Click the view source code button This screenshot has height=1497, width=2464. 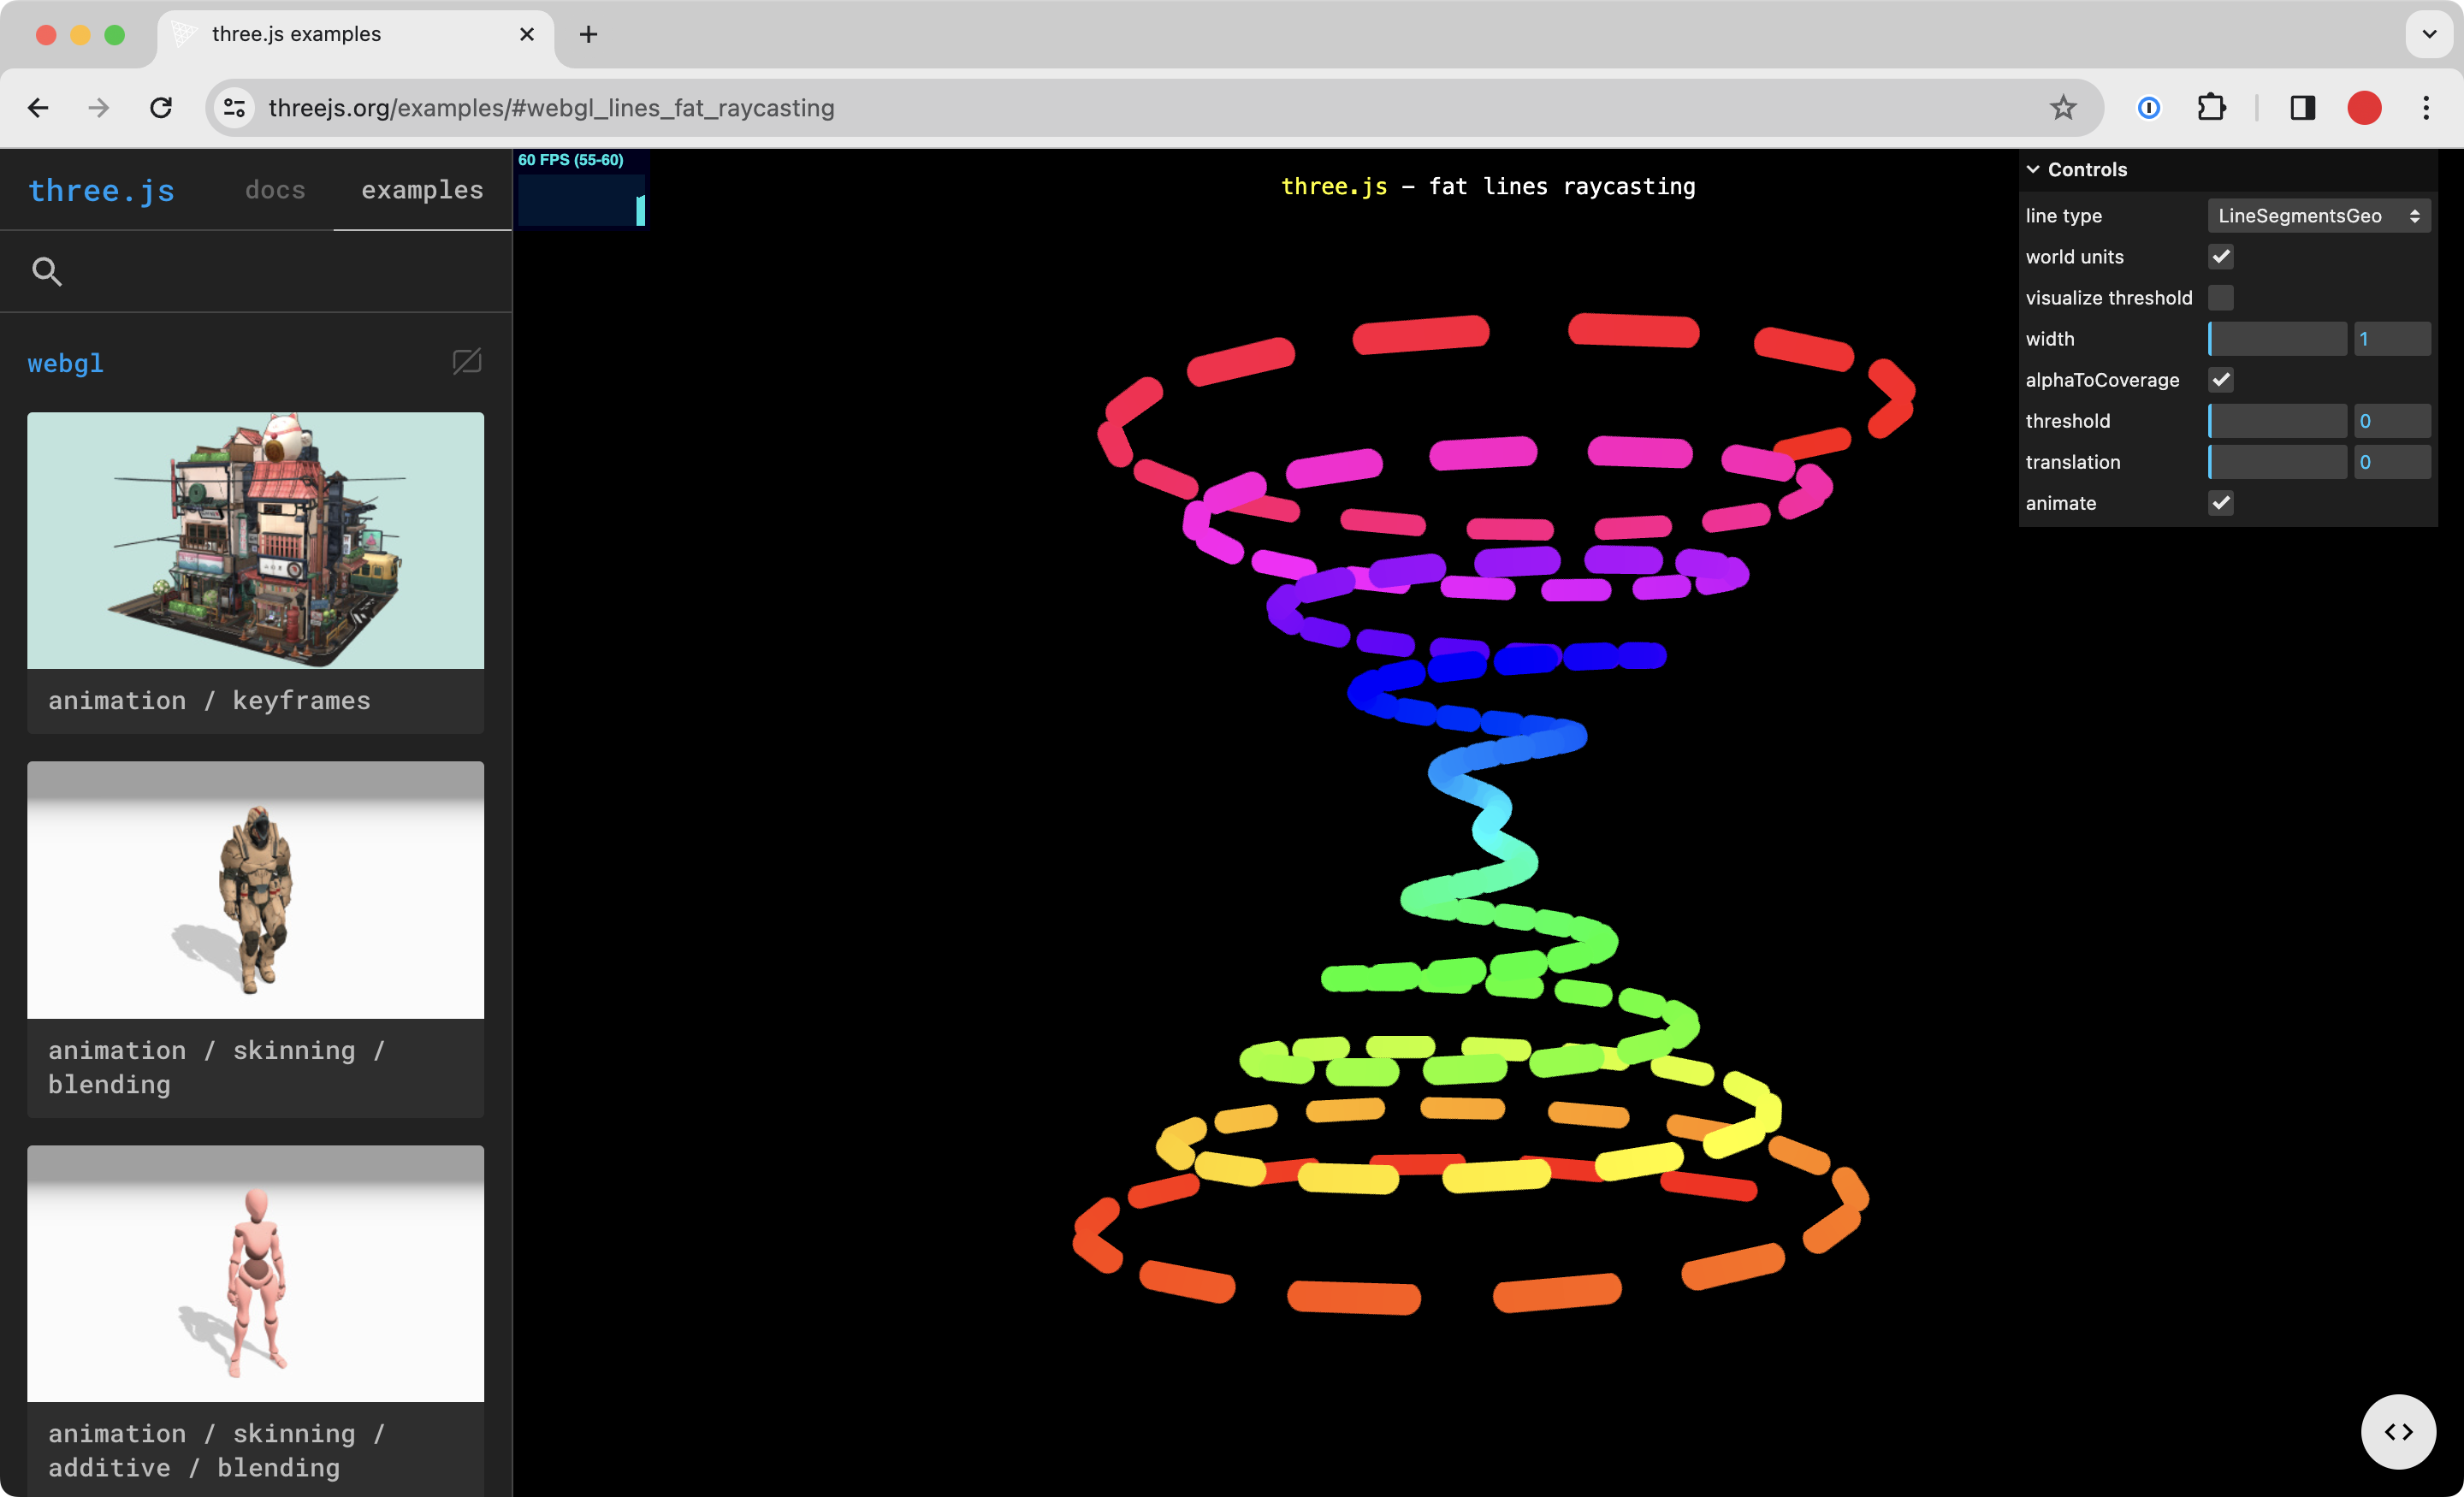click(x=2397, y=1431)
